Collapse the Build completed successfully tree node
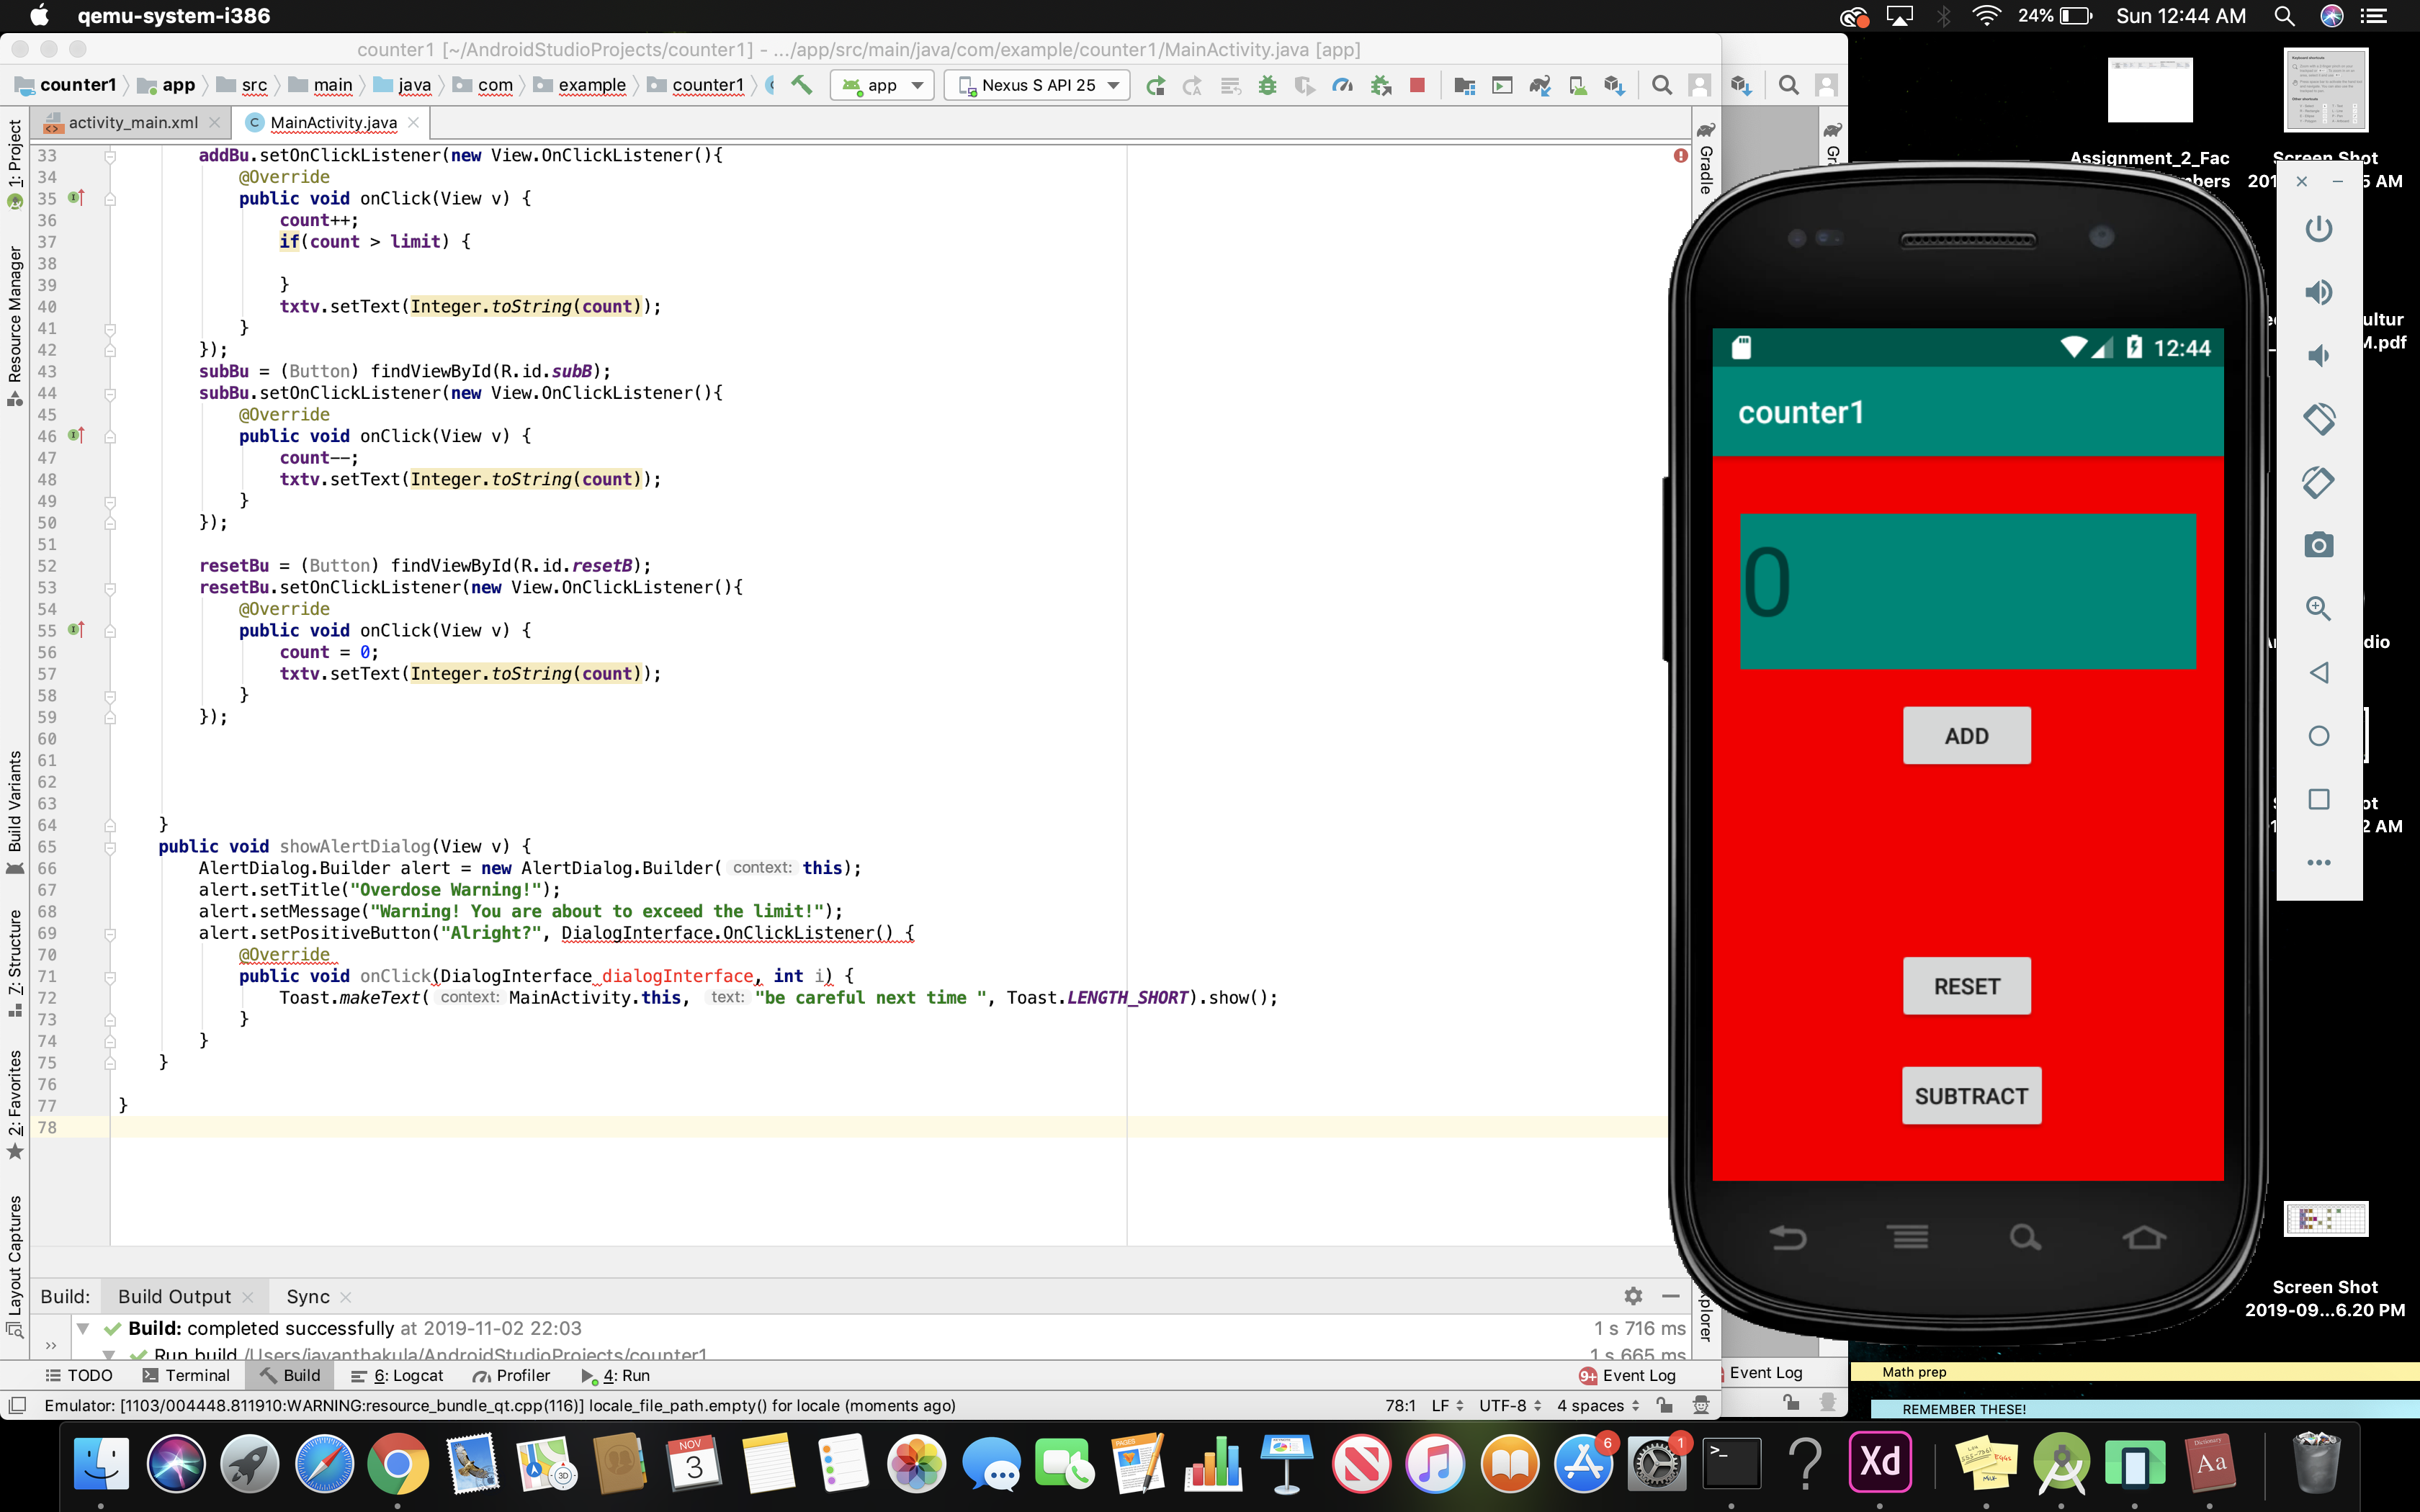This screenshot has height=1512, width=2420. 84,1328
